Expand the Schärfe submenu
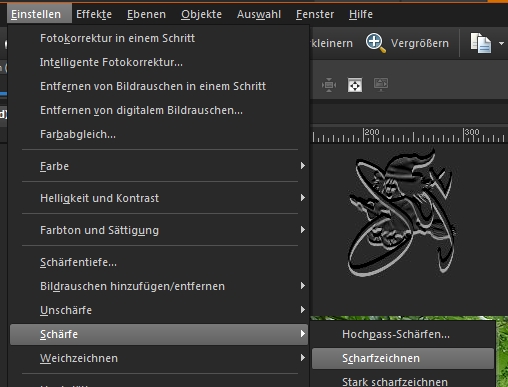This screenshot has width=508, height=387. [159, 334]
